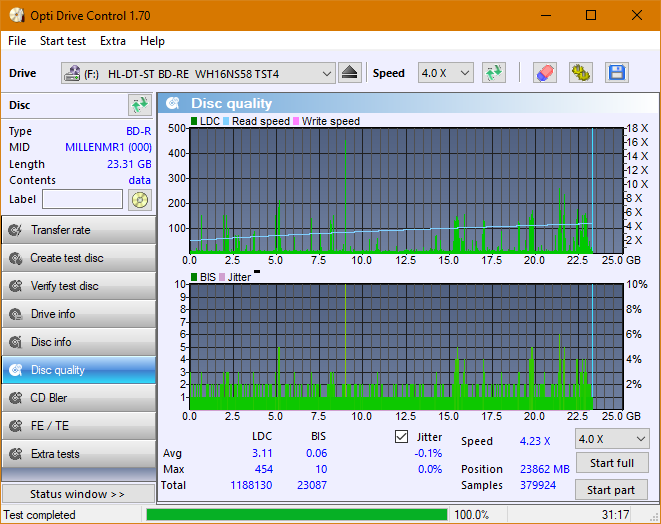Click the Start part button
Image resolution: width=661 pixels, height=524 pixels.
(611, 490)
